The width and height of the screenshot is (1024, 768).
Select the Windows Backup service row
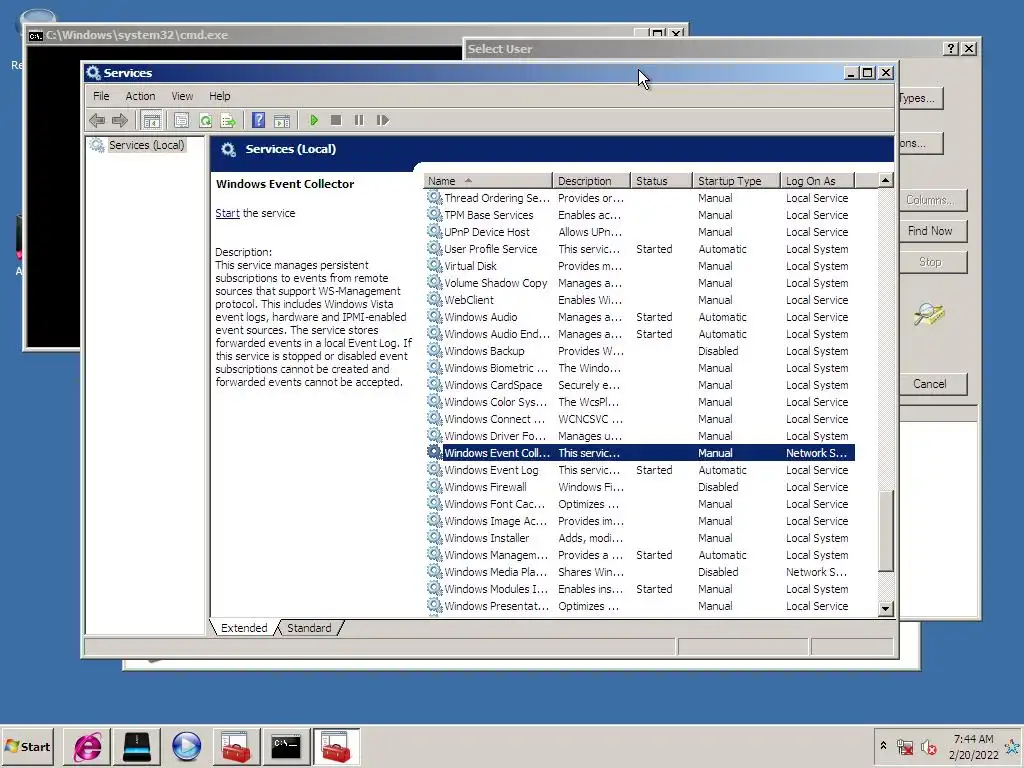click(639, 351)
